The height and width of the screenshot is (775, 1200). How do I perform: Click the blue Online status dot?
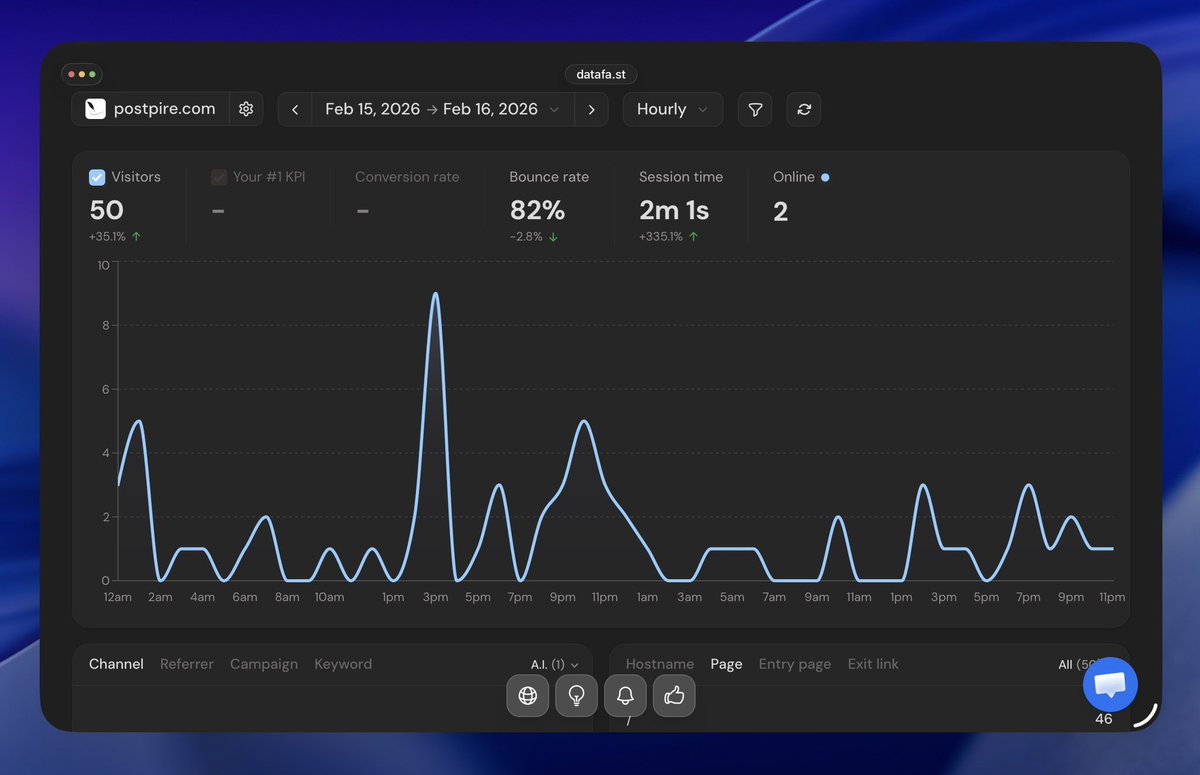pyautogui.click(x=825, y=177)
